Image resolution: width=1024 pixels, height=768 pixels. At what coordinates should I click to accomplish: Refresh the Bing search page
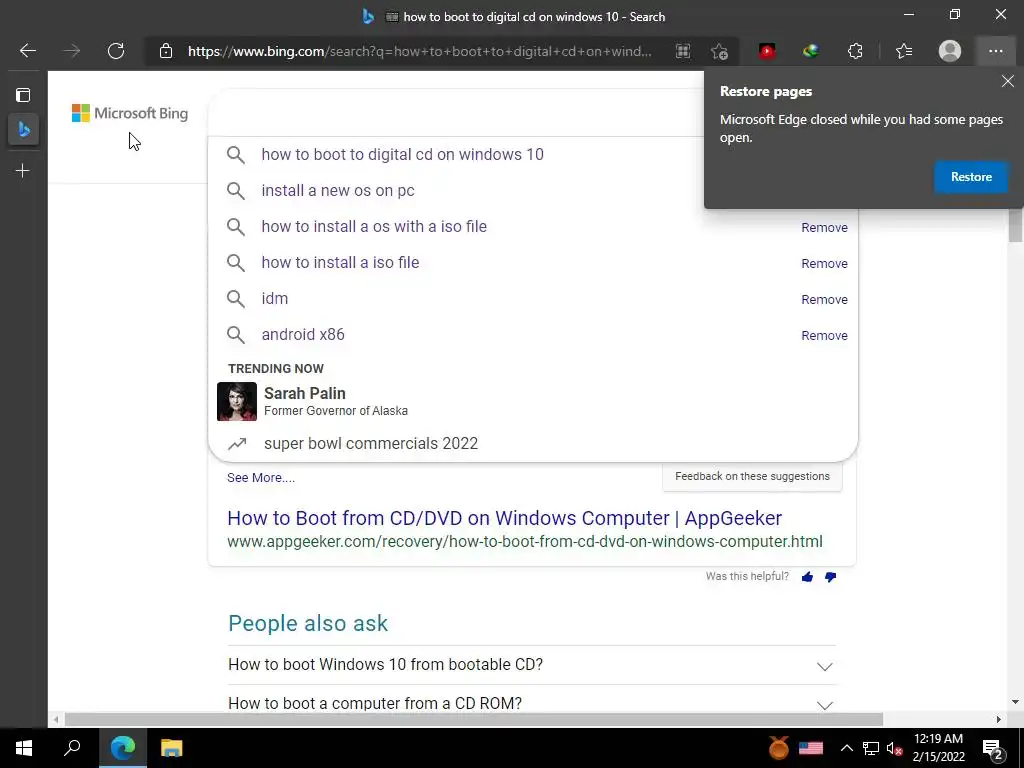pyautogui.click(x=116, y=51)
